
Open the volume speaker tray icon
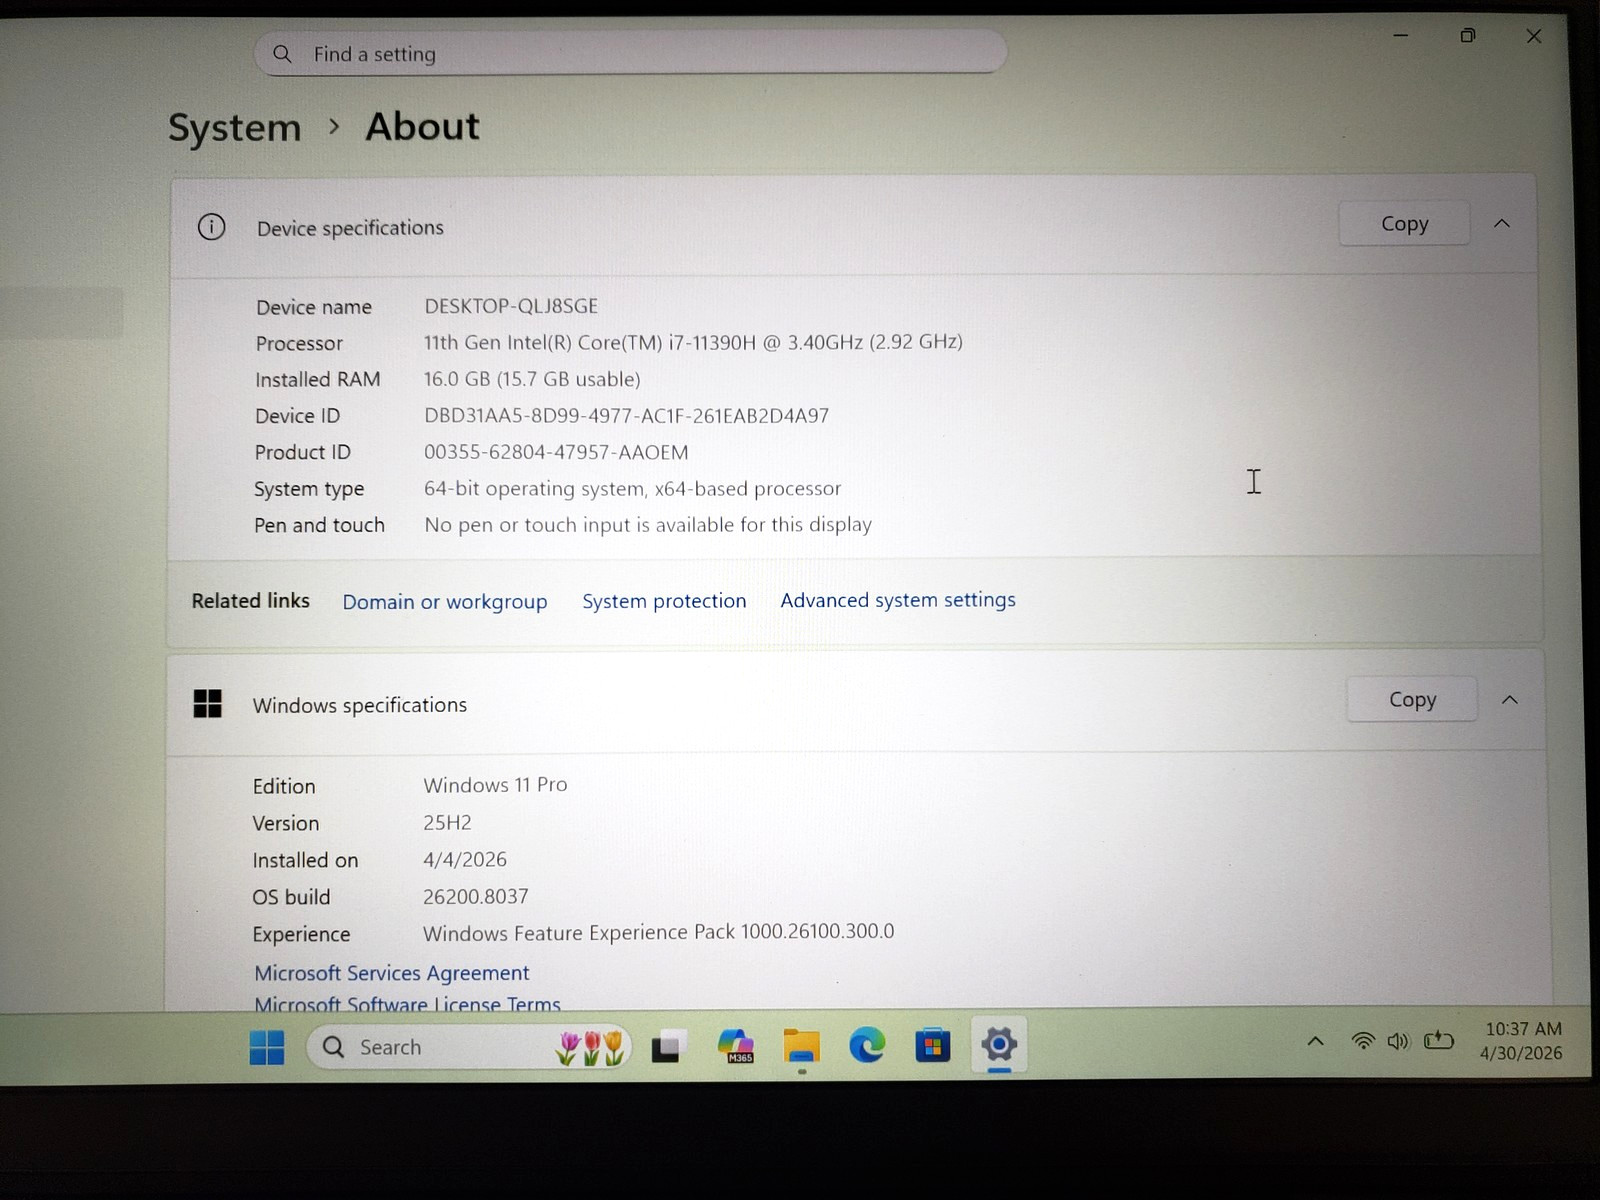(1398, 1041)
